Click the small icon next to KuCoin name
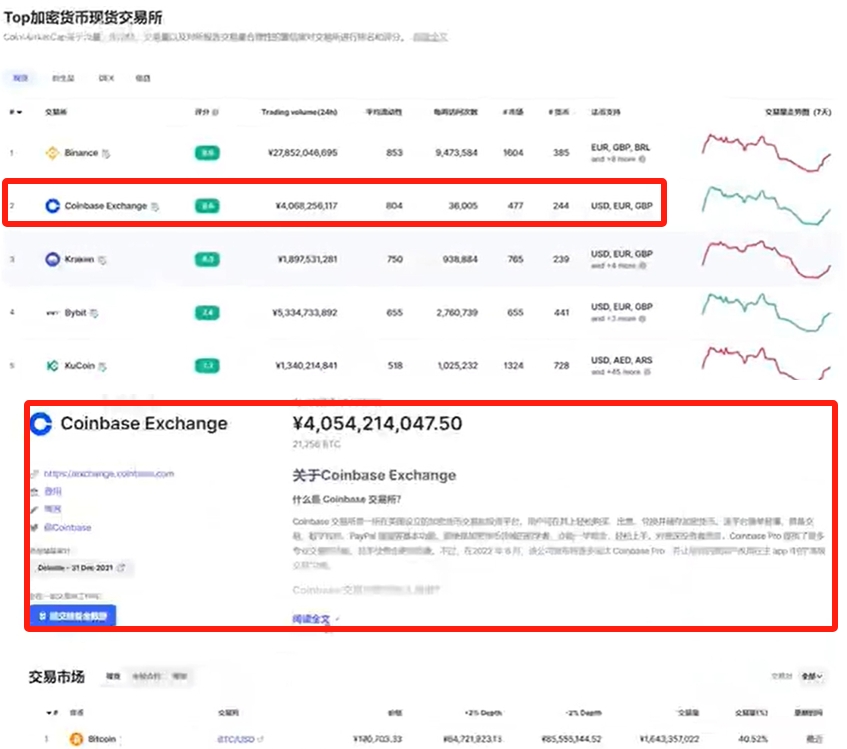The height and width of the screenshot is (749, 847). (x=103, y=366)
